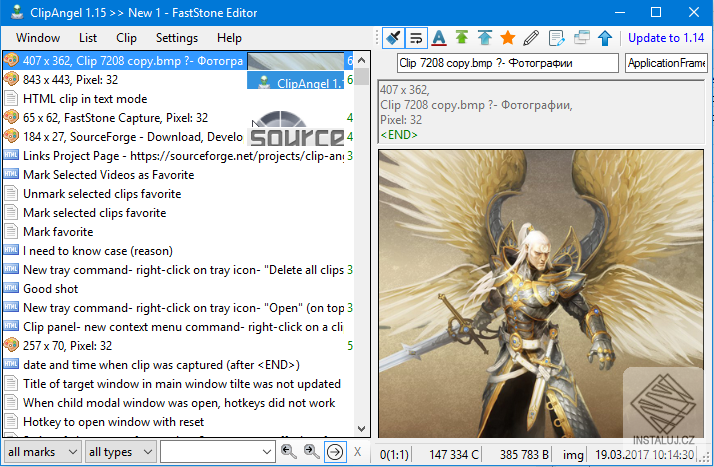Click the '0(1:1)' status bar position
714x467 pixels.
394,454
